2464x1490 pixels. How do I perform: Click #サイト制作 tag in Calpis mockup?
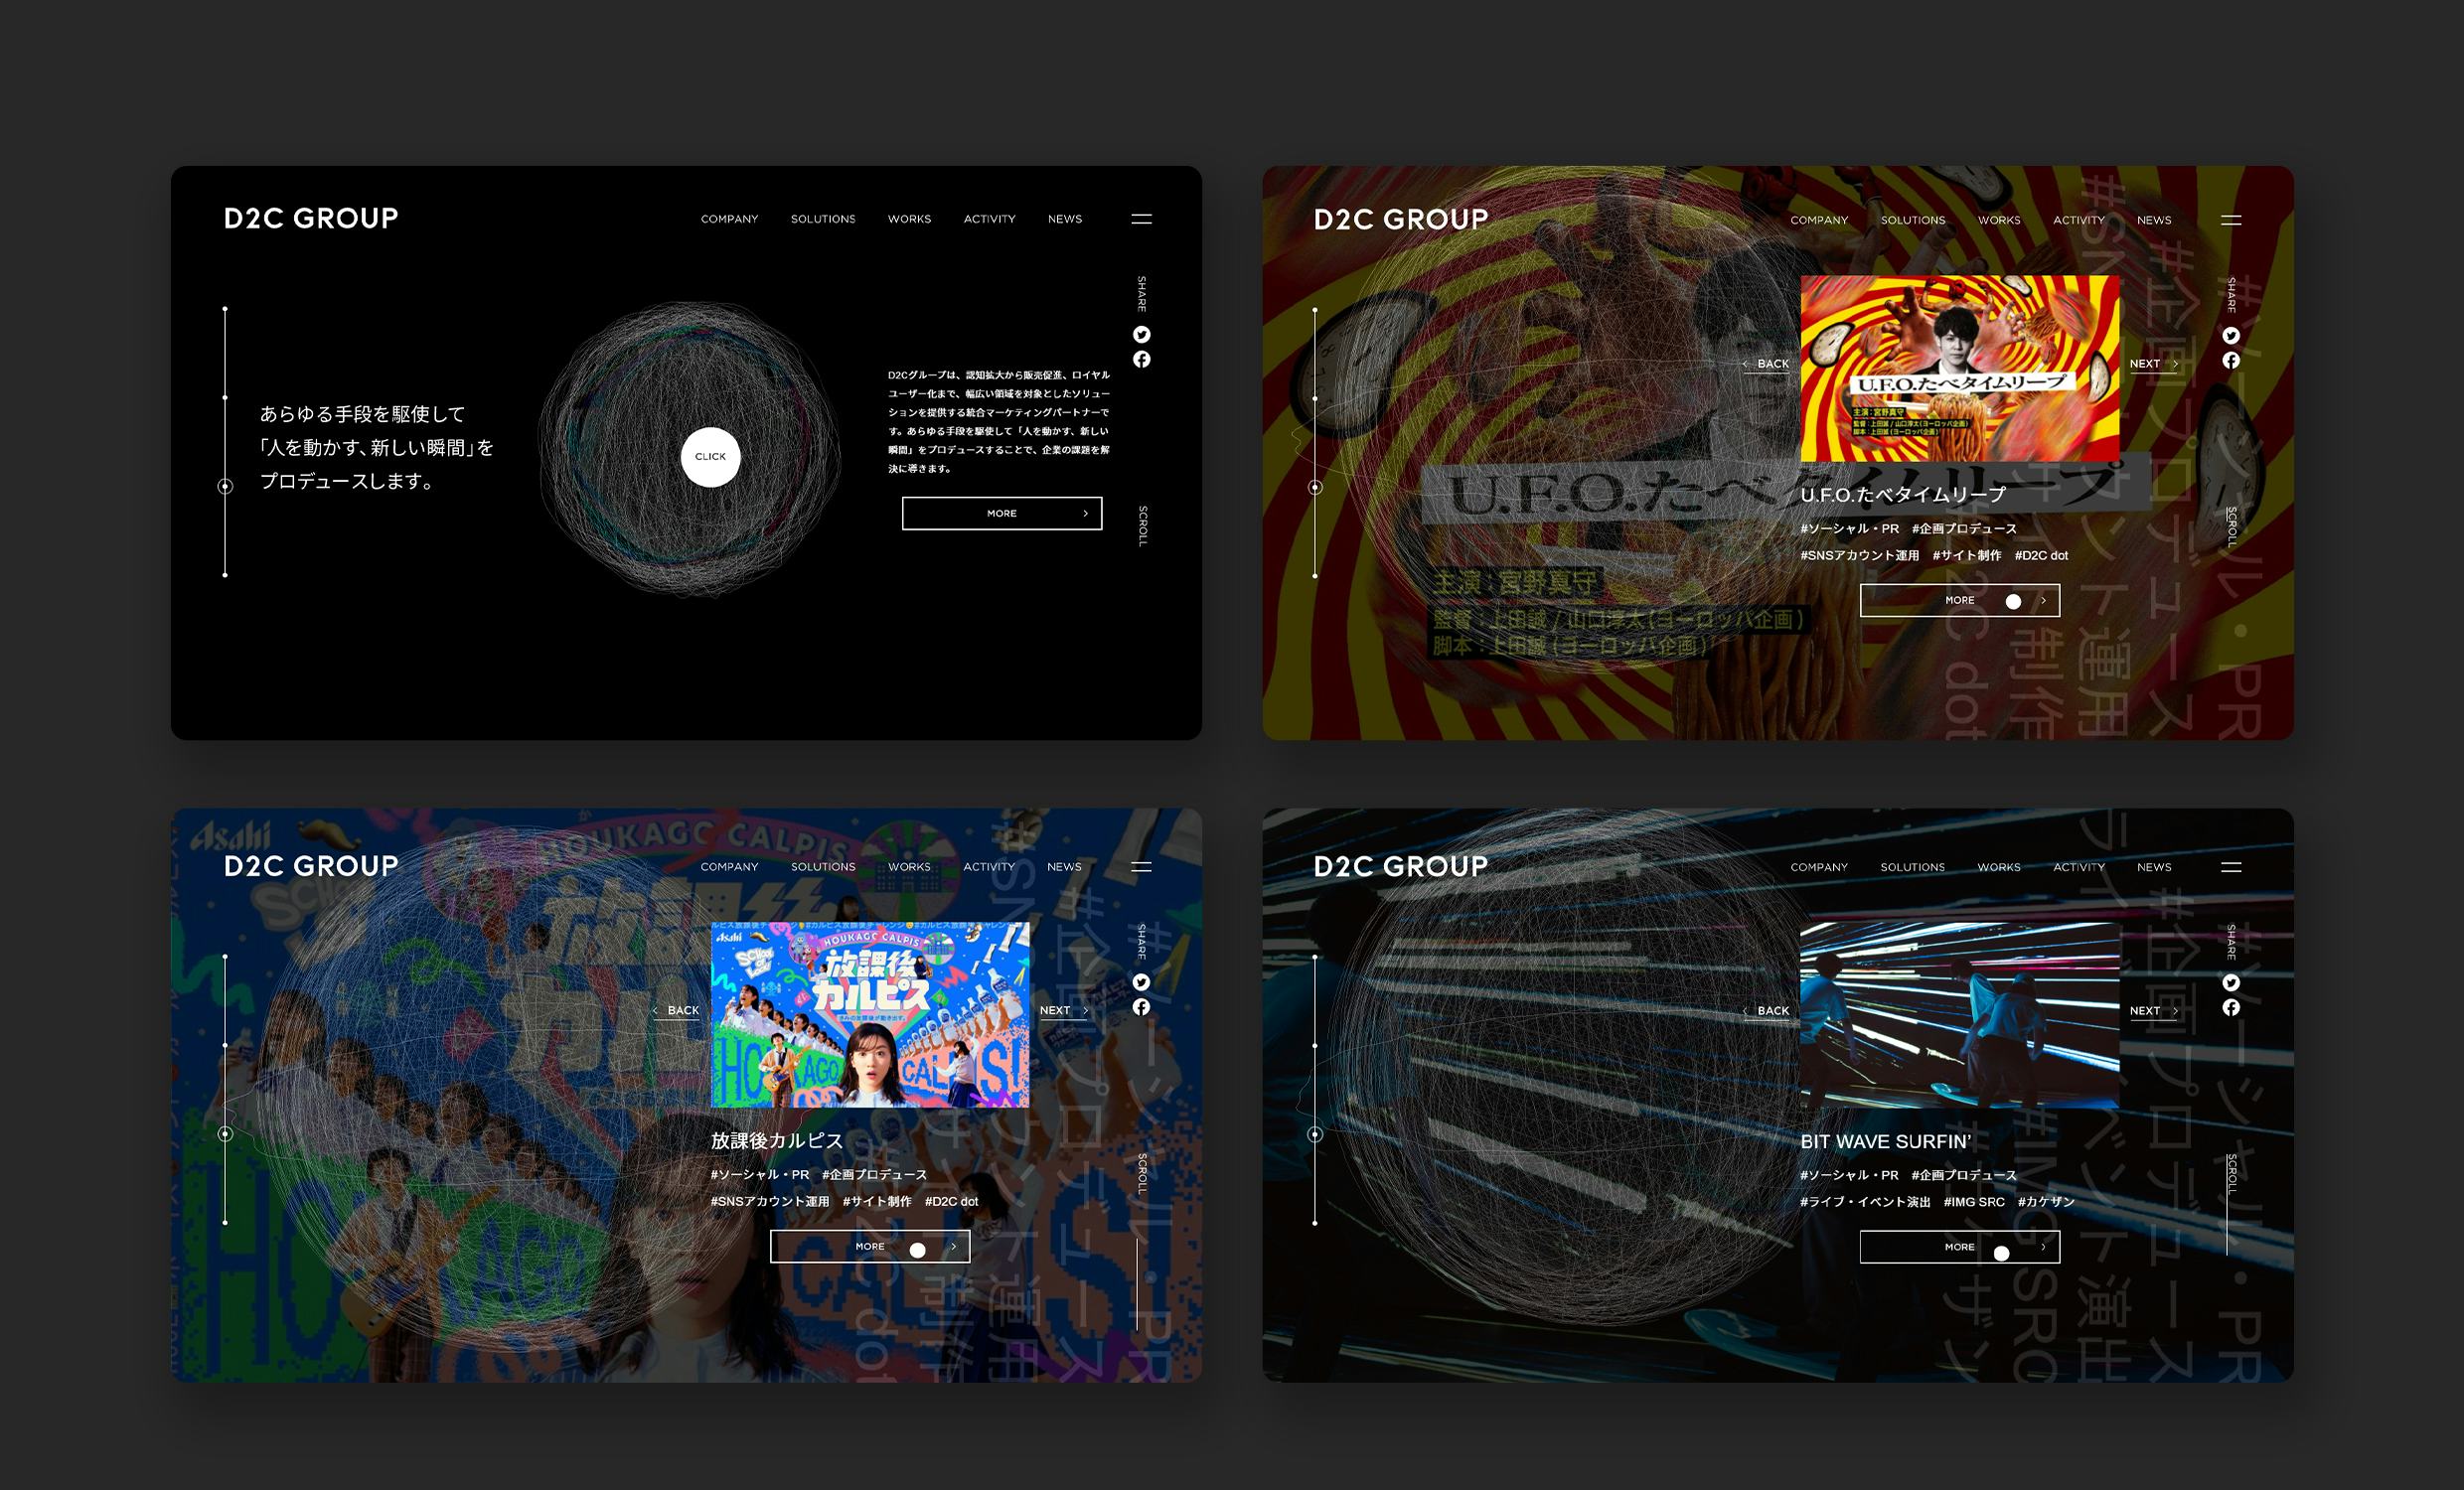point(877,1202)
